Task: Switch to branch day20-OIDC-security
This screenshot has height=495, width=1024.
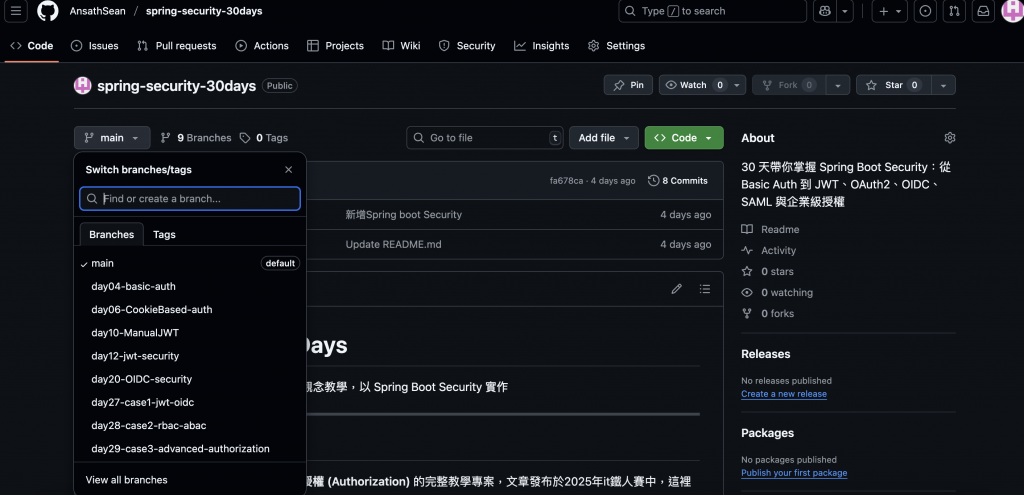Action: (x=190, y=379)
